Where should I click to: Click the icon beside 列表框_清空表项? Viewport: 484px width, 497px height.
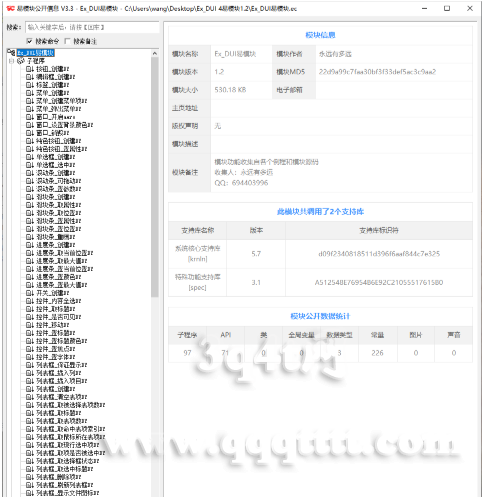(x=30, y=397)
